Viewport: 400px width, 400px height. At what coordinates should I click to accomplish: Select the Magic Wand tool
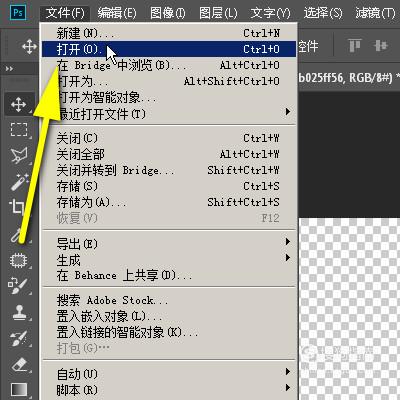19,182
